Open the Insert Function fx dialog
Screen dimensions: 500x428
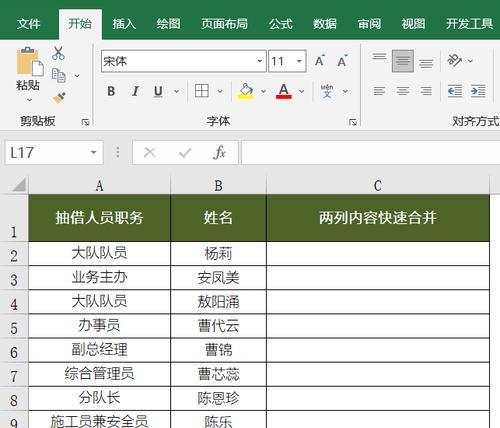coord(220,153)
